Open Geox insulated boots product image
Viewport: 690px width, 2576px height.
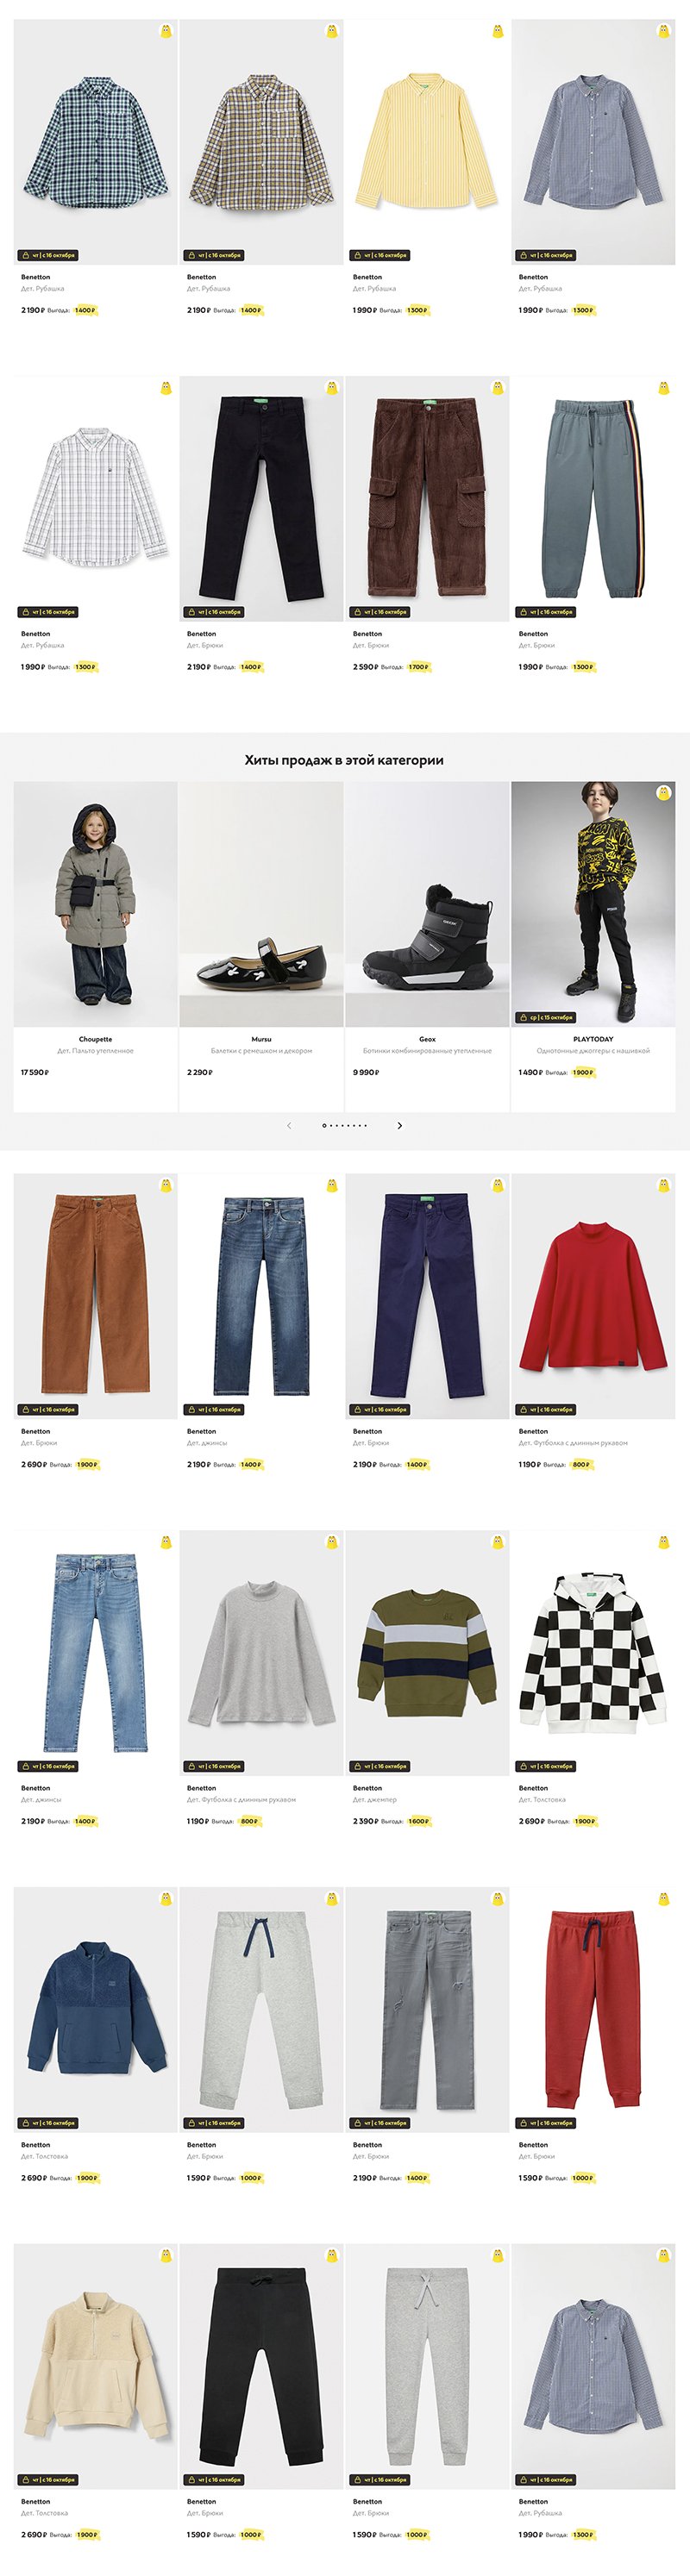427,903
